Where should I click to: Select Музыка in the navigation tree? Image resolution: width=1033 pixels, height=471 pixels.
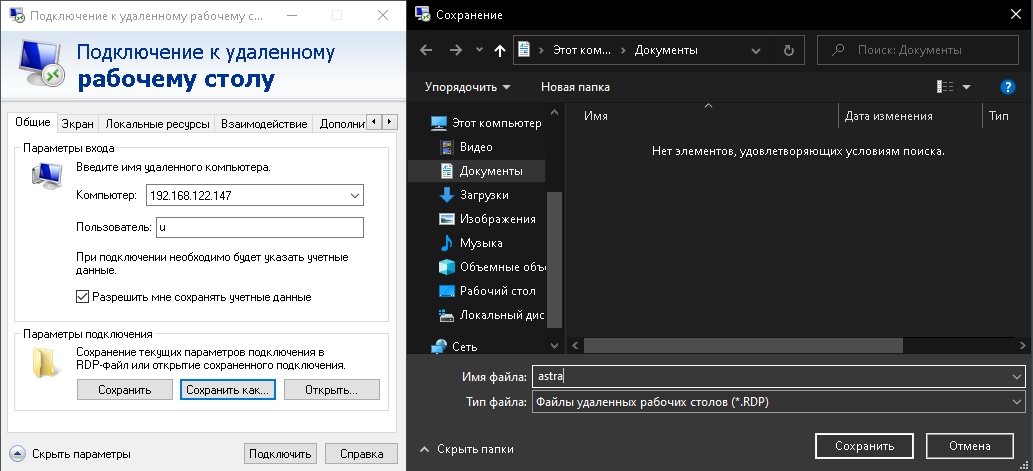(481, 243)
